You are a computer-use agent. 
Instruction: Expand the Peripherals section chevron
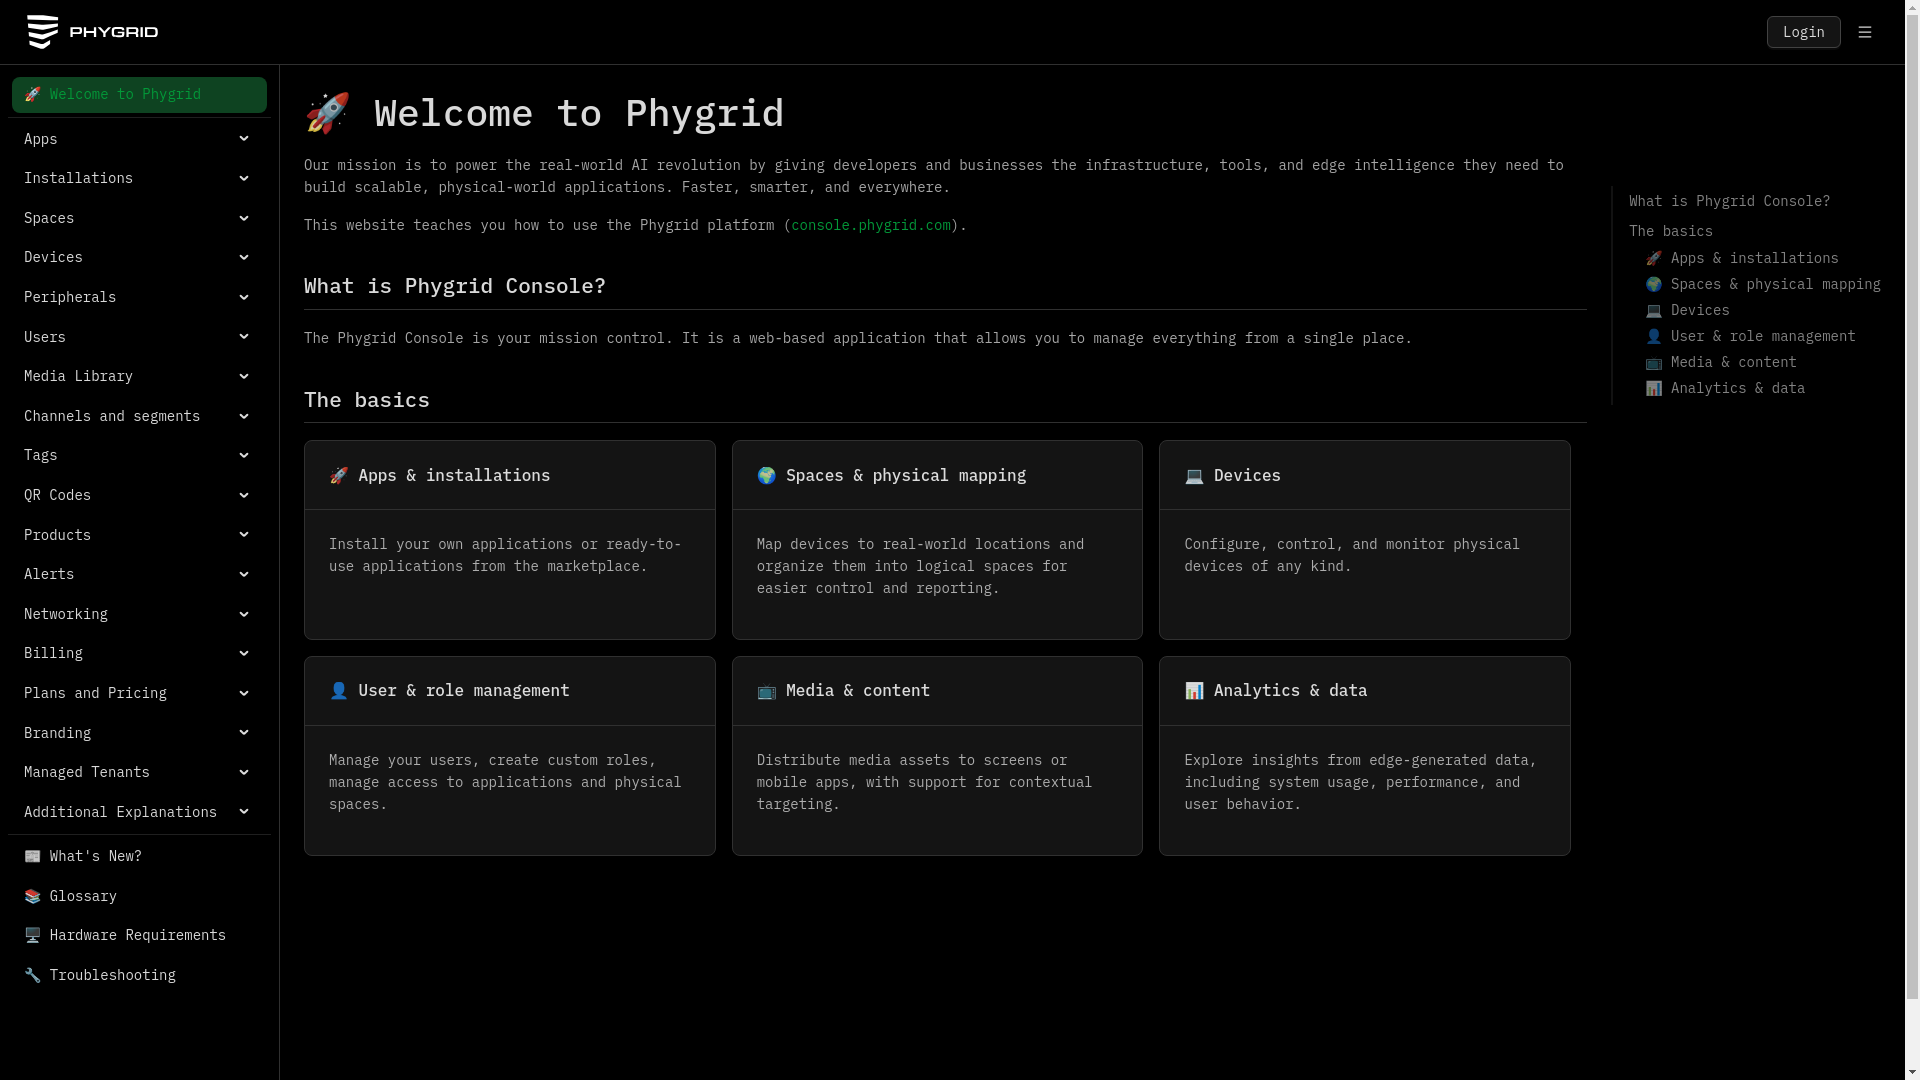(x=244, y=297)
